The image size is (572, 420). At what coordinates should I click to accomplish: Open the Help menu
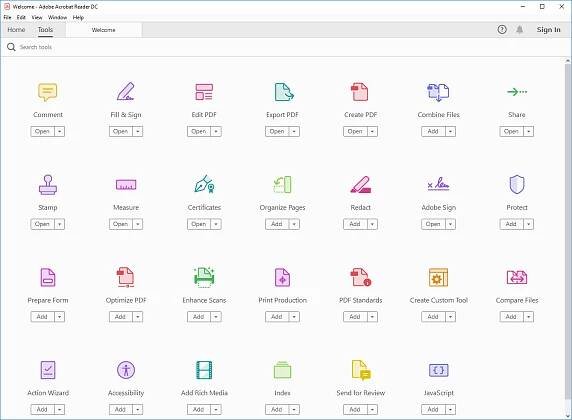(78, 17)
